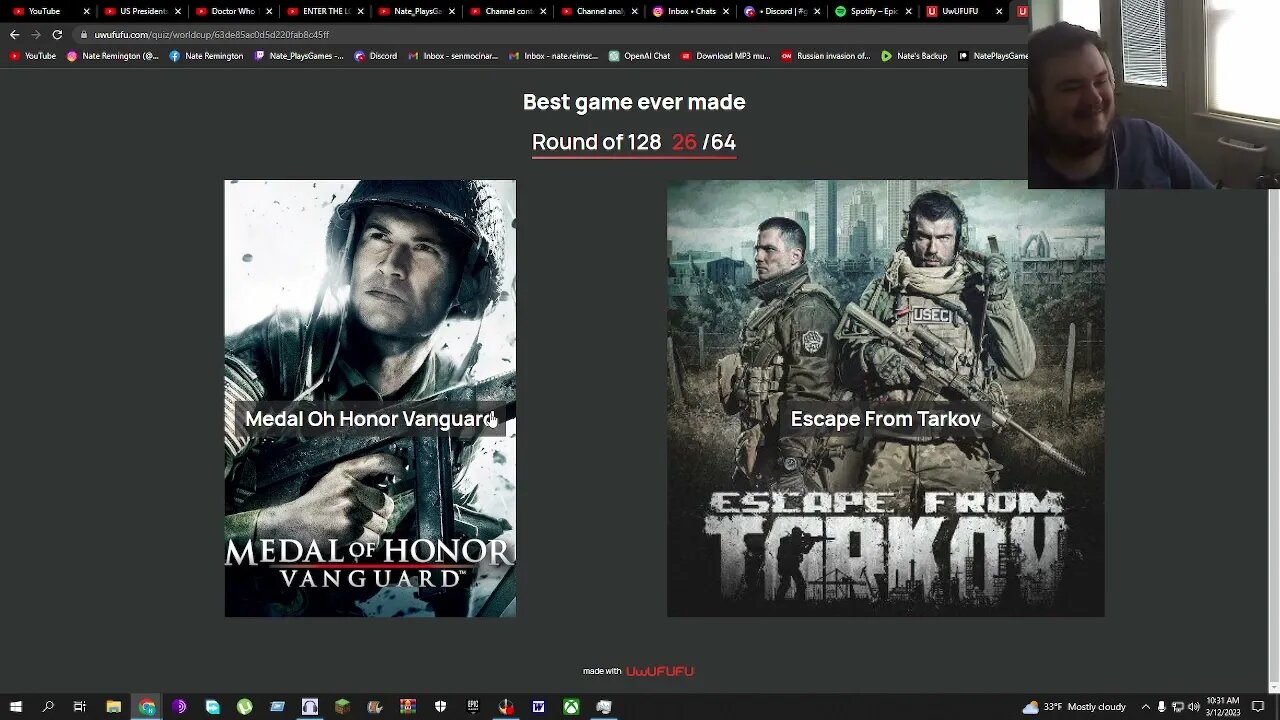Open Nate Remington (@... Instagram bookmark

[x=112, y=56]
